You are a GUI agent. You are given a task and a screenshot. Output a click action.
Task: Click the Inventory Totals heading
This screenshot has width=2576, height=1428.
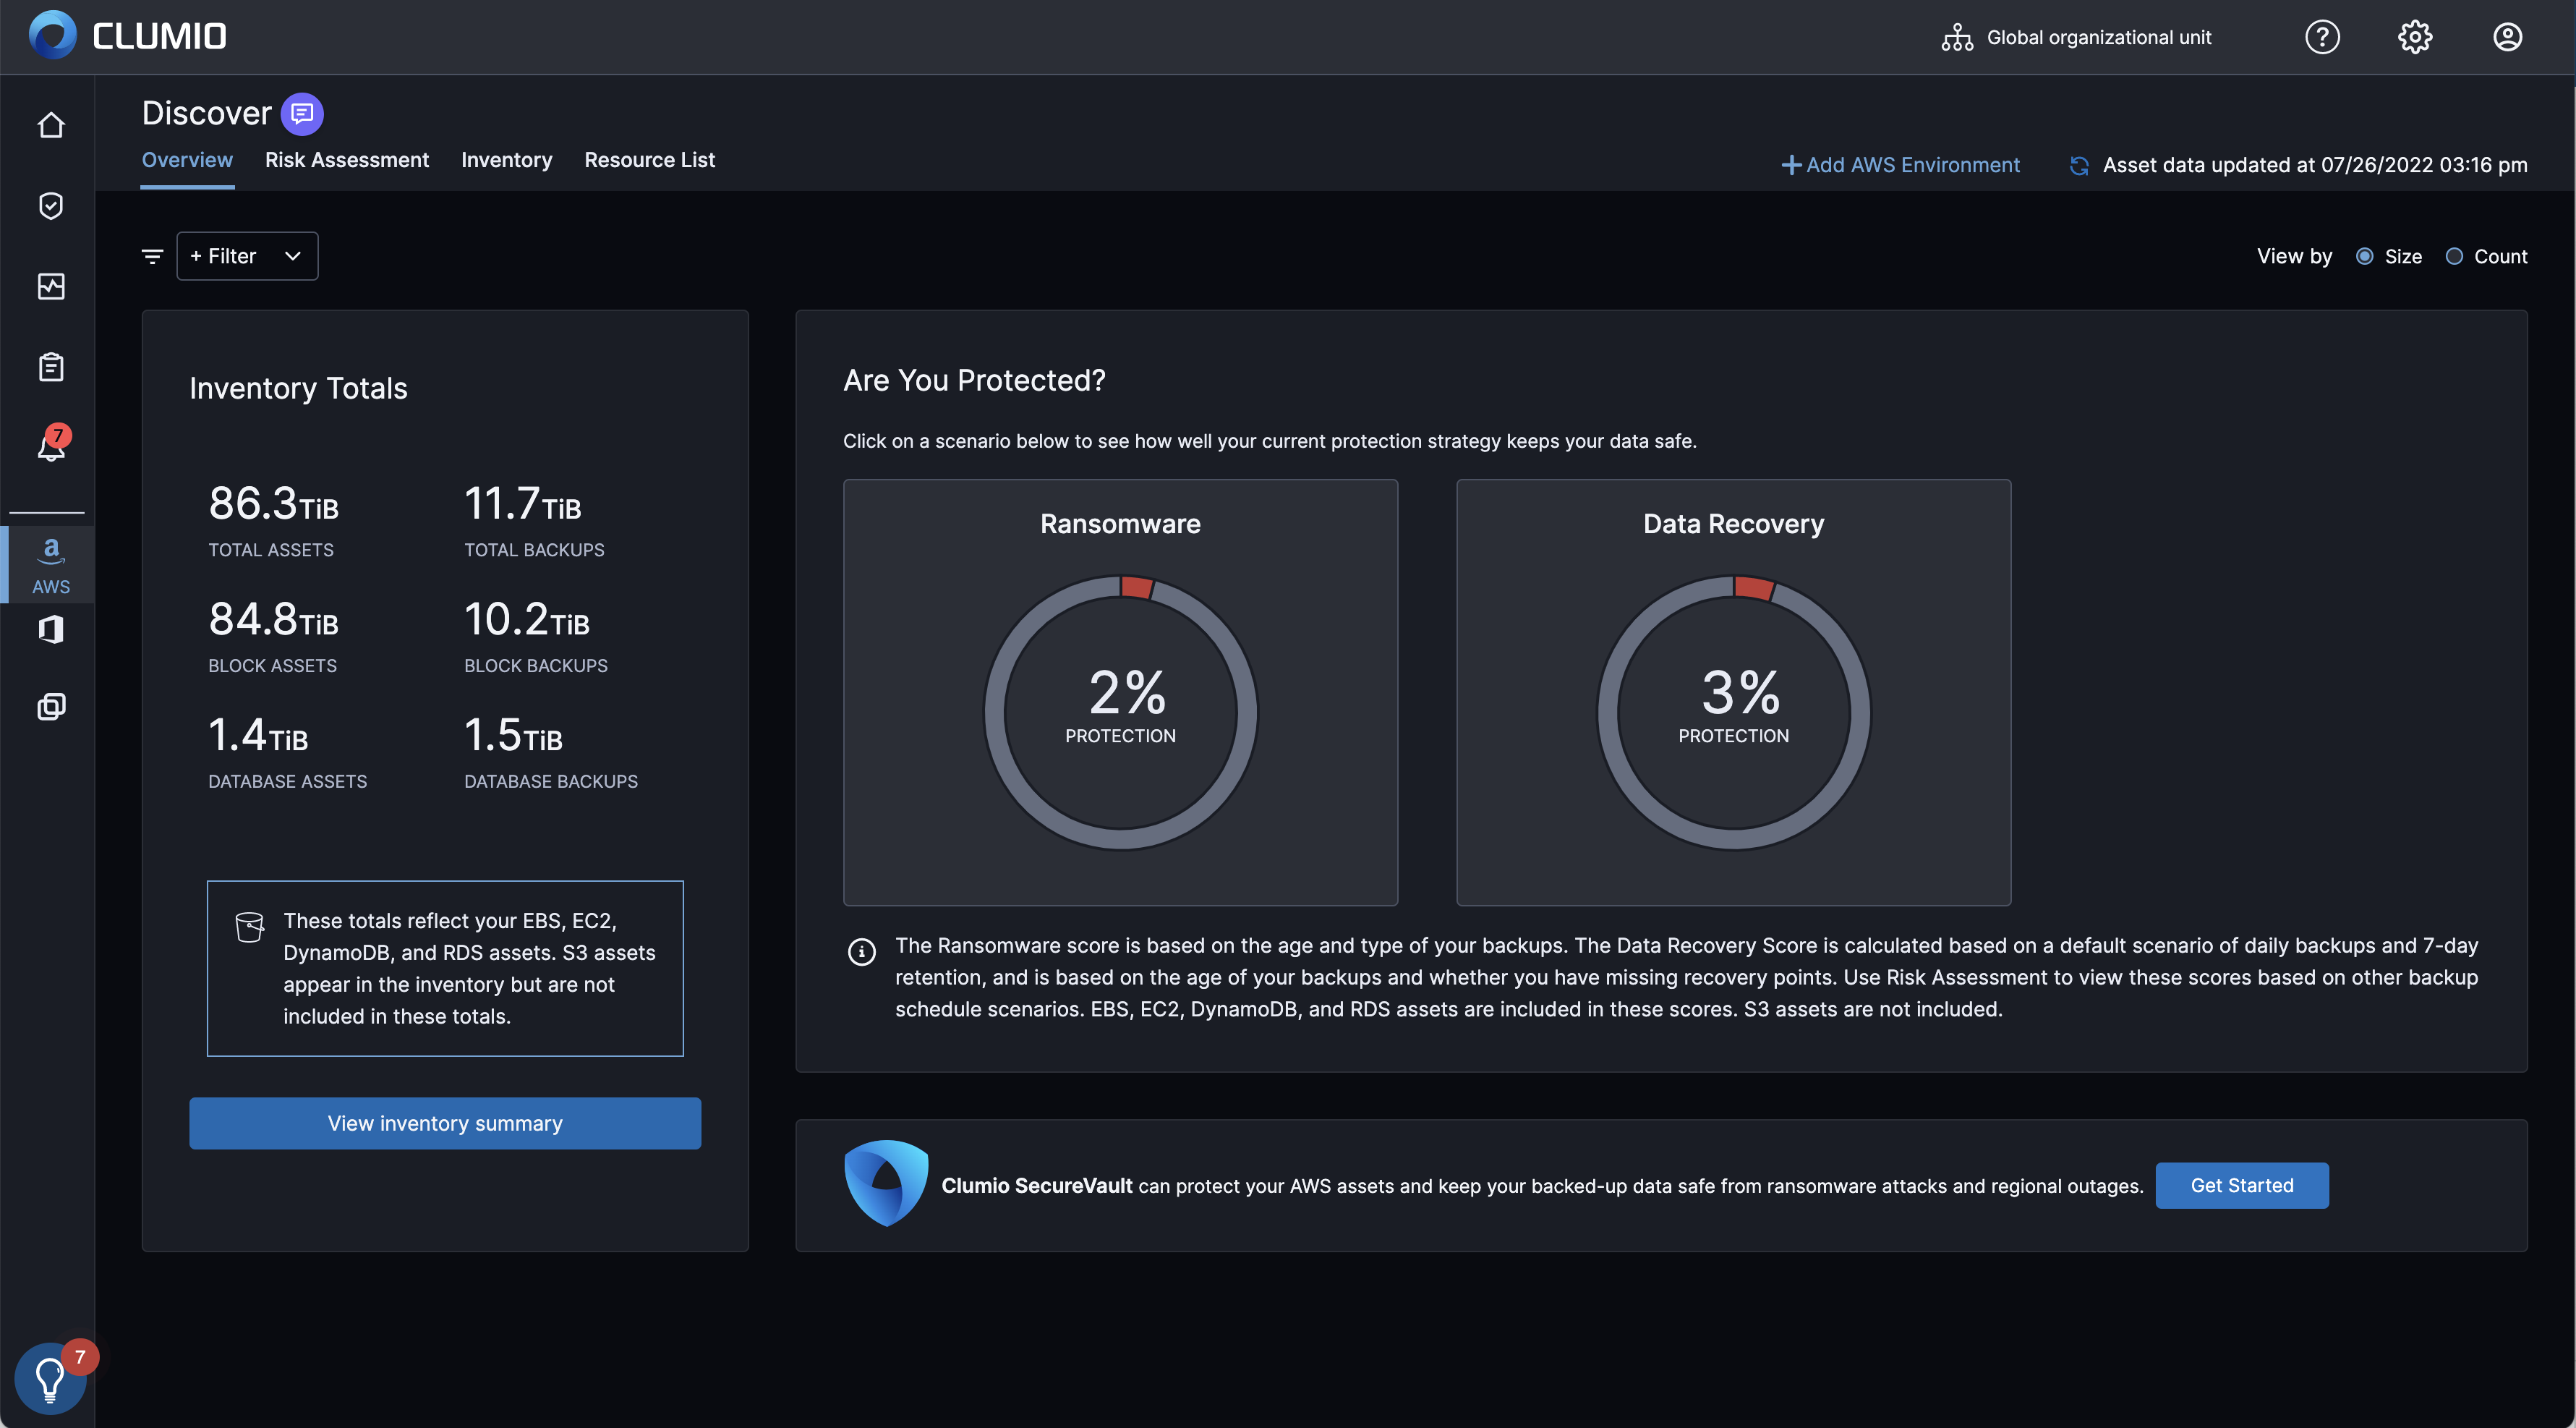click(298, 388)
